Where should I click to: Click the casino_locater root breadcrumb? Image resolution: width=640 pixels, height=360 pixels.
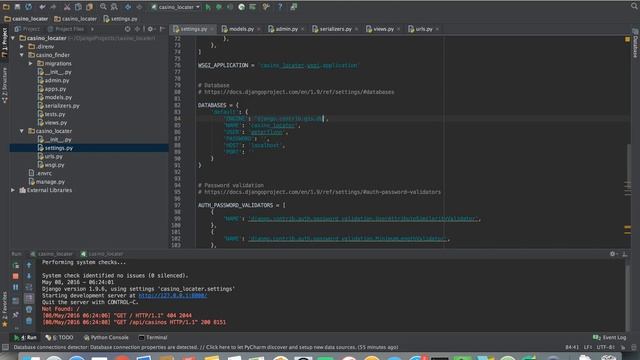pos(26,19)
